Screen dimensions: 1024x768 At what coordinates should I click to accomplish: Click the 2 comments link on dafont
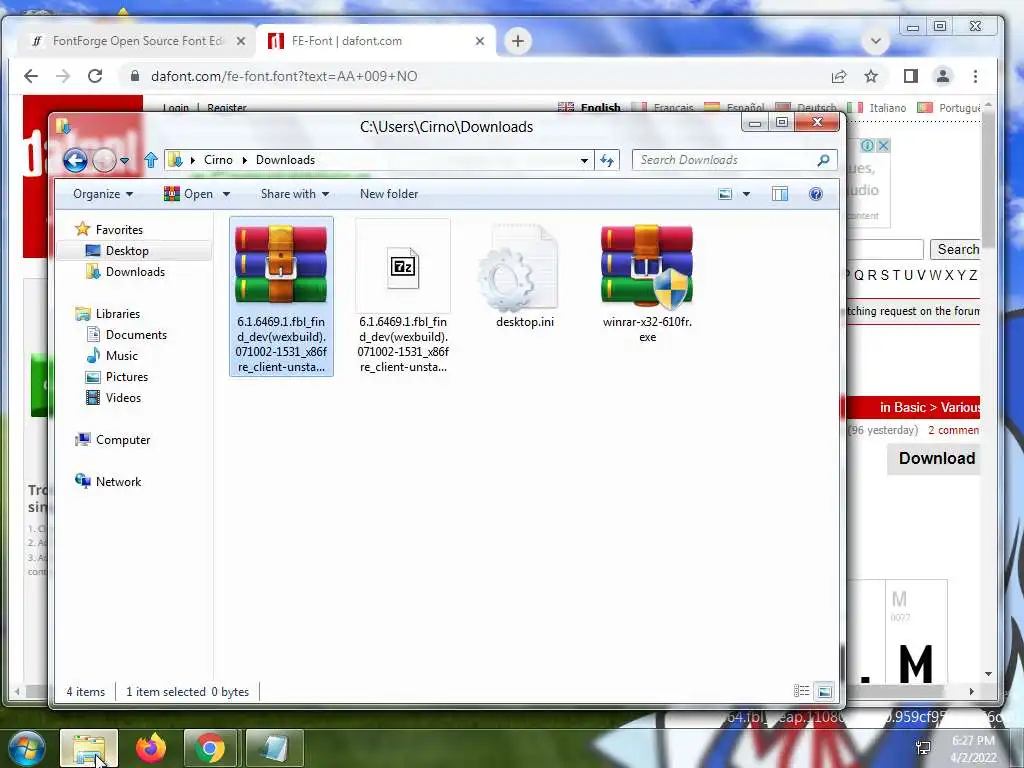[953, 430]
